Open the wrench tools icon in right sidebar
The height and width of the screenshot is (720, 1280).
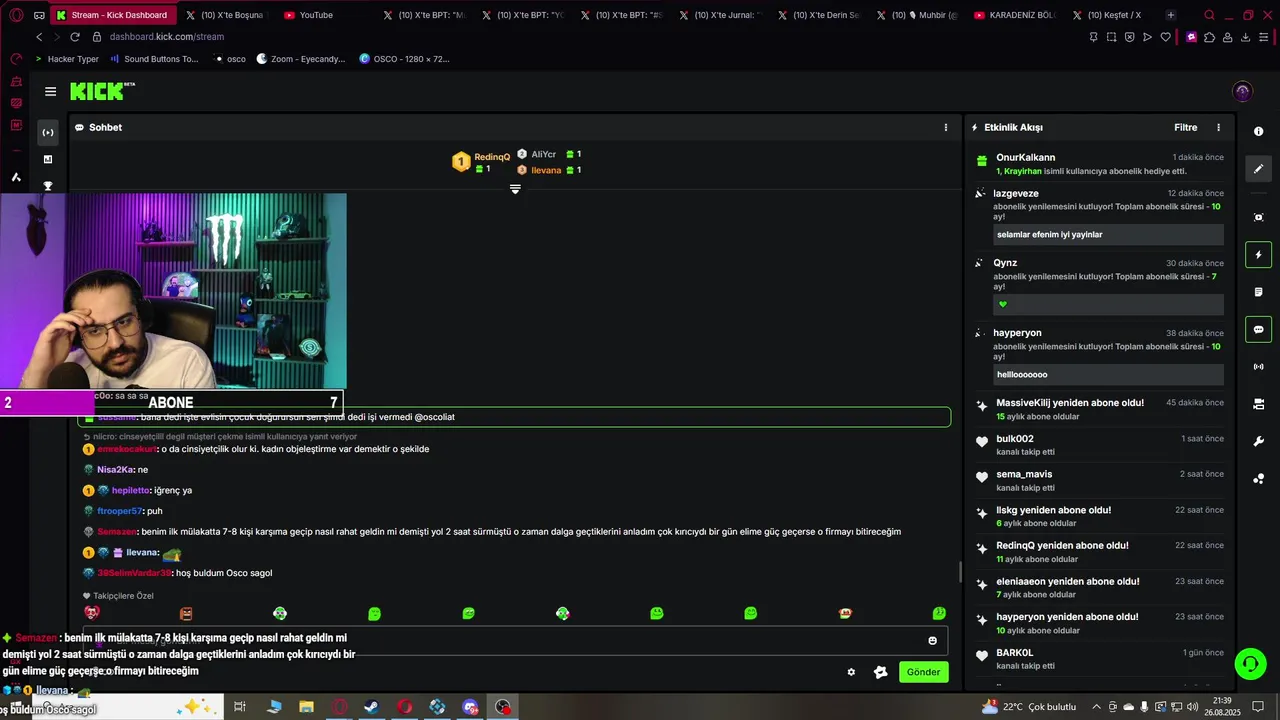[1258, 441]
